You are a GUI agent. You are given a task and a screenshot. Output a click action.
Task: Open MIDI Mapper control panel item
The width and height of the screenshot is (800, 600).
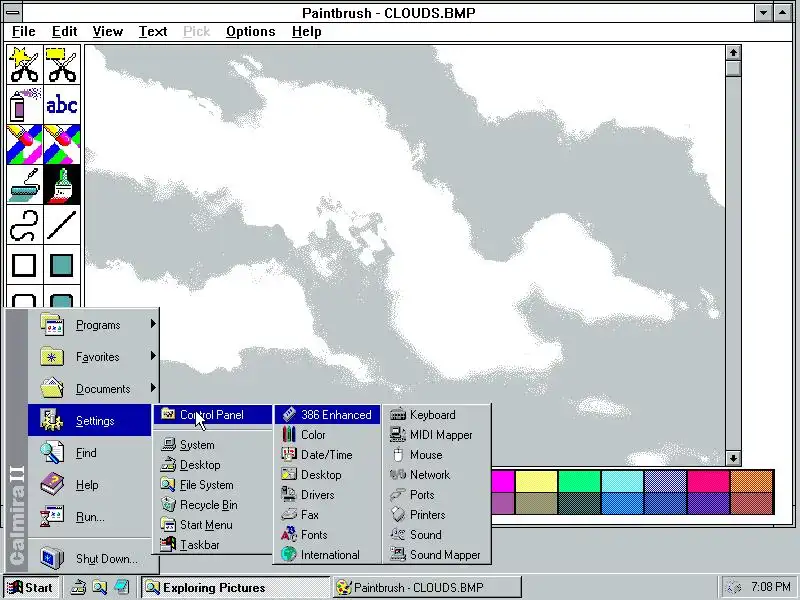[x=437, y=435]
